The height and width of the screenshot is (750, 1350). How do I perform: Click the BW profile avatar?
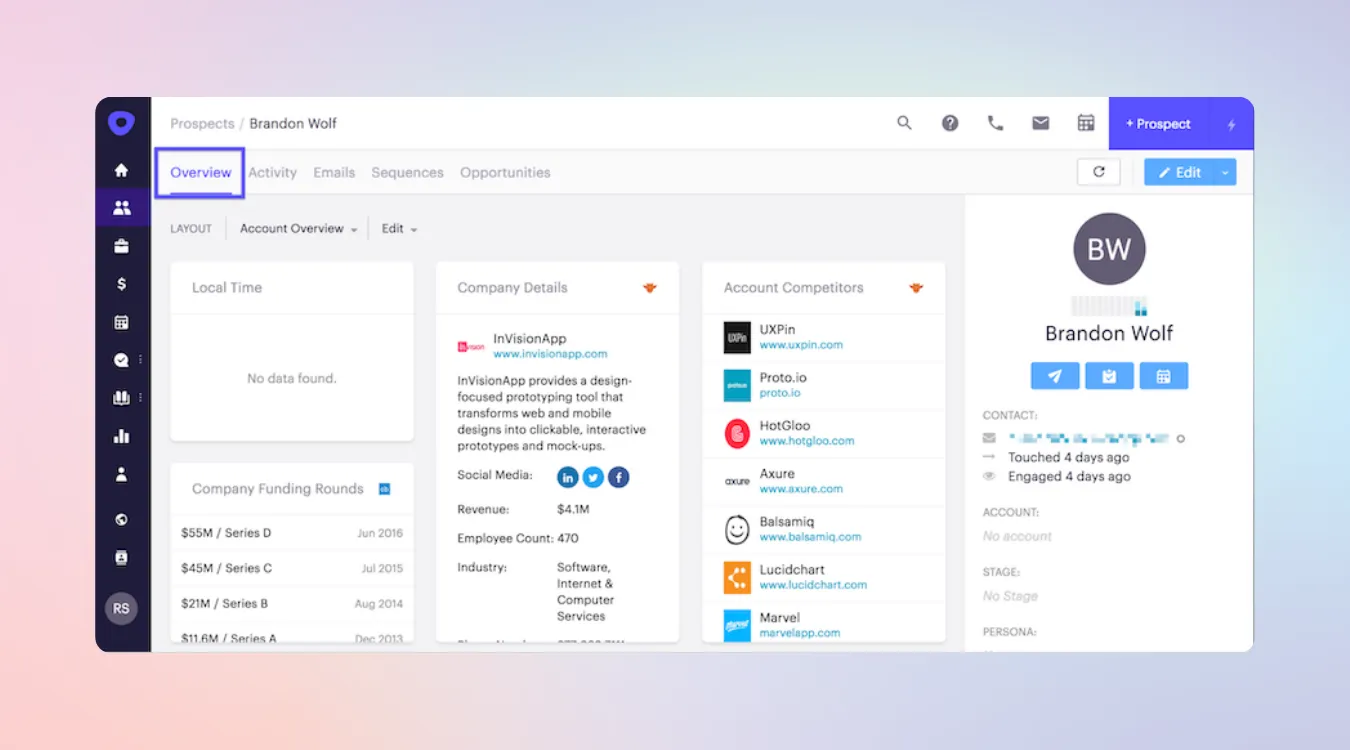click(1109, 249)
